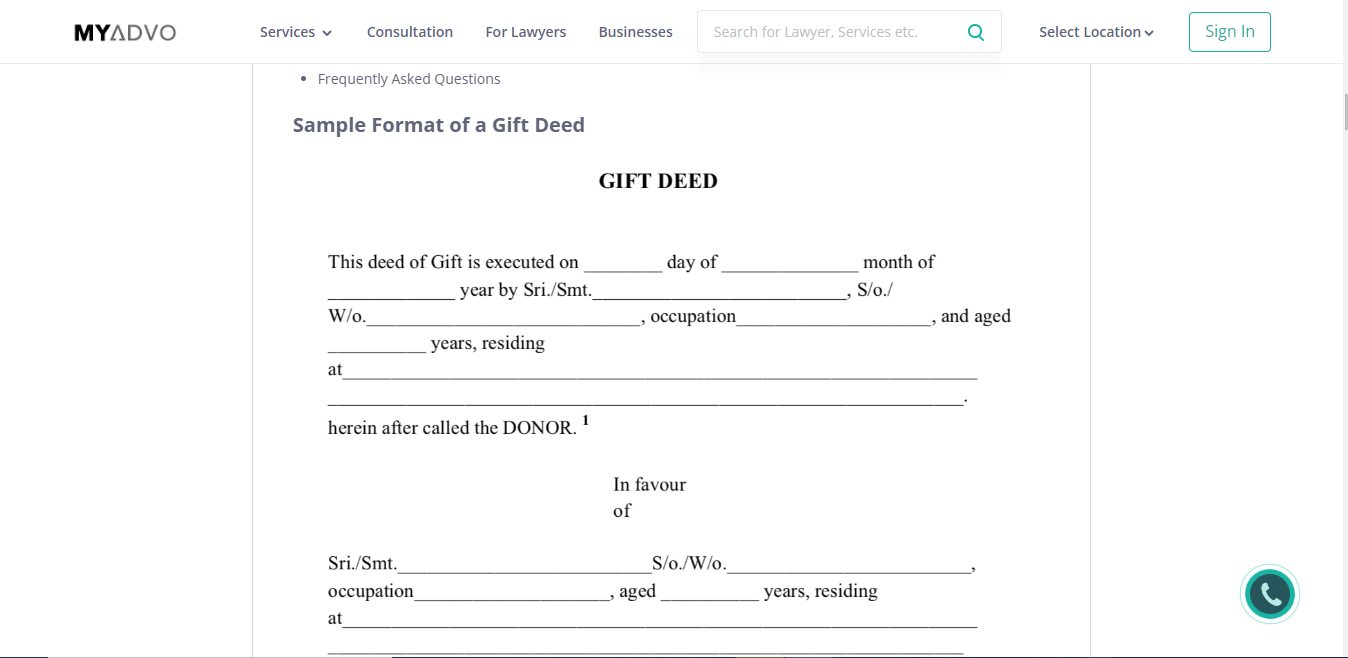Click the MyAdvo brand mark in the header

click(124, 31)
